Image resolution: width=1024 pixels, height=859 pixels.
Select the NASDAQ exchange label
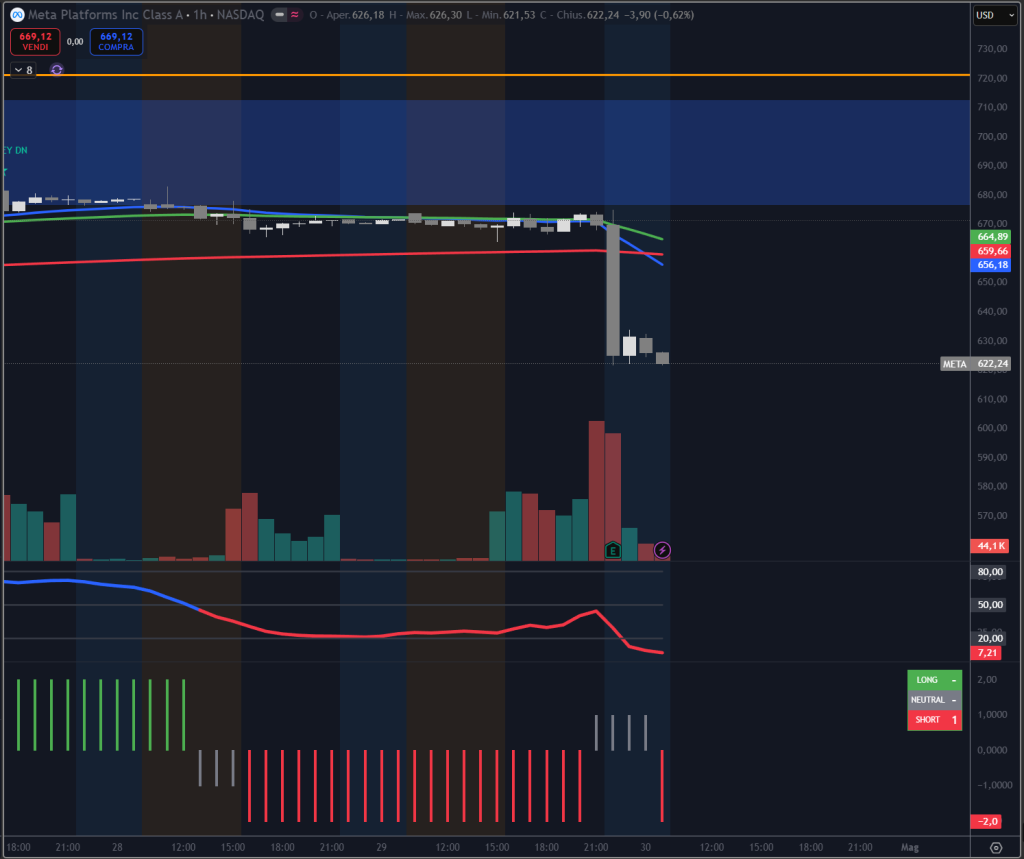[240, 13]
